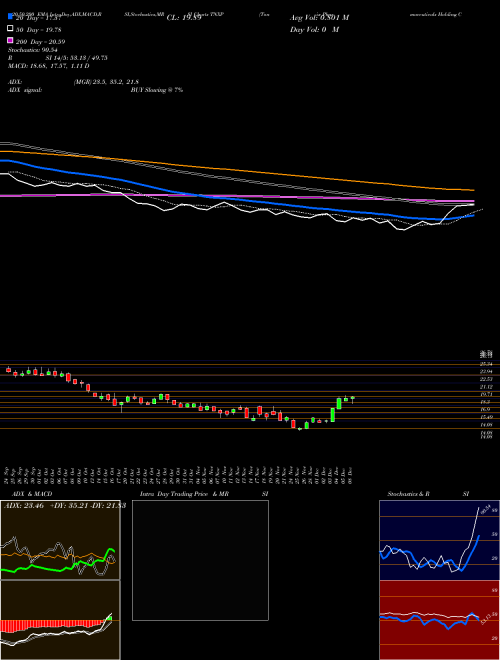Select the '200 Day = 20.59' legend text
The width and height of the screenshot is (500, 660).
[x=40, y=41]
